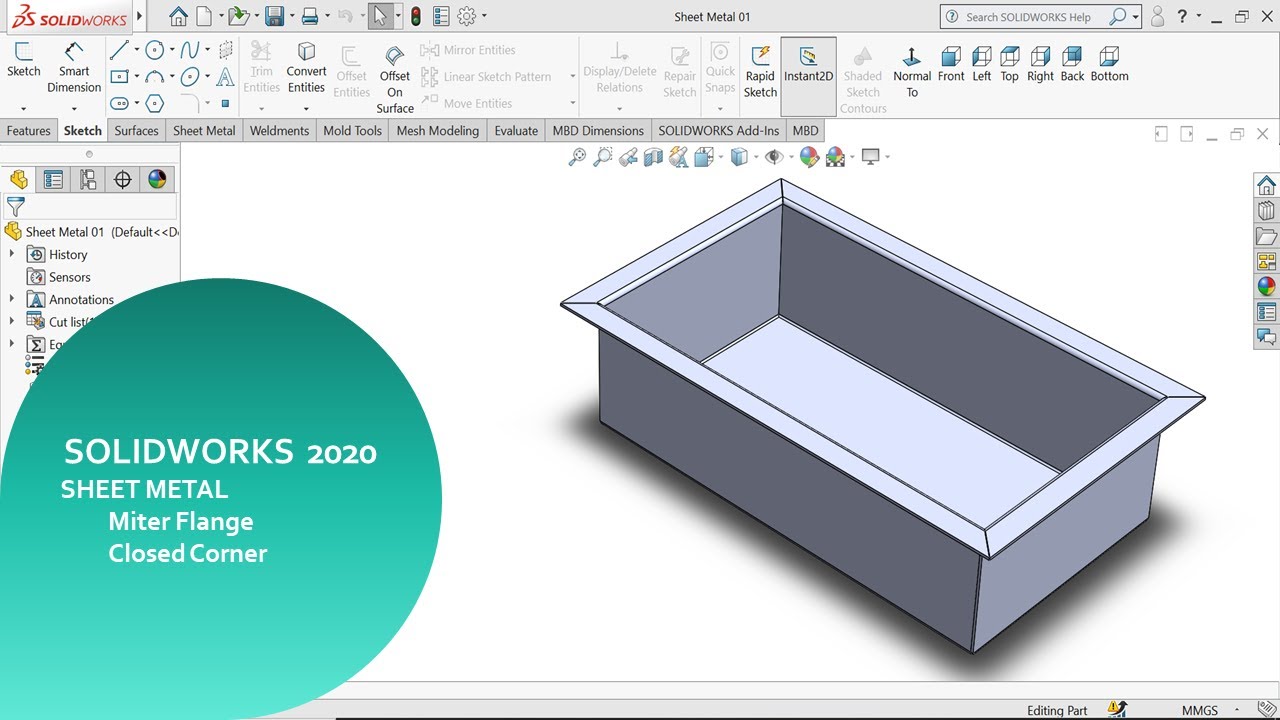Image resolution: width=1280 pixels, height=720 pixels.
Task: Switch to the Sheet Metal tab
Action: (204, 130)
